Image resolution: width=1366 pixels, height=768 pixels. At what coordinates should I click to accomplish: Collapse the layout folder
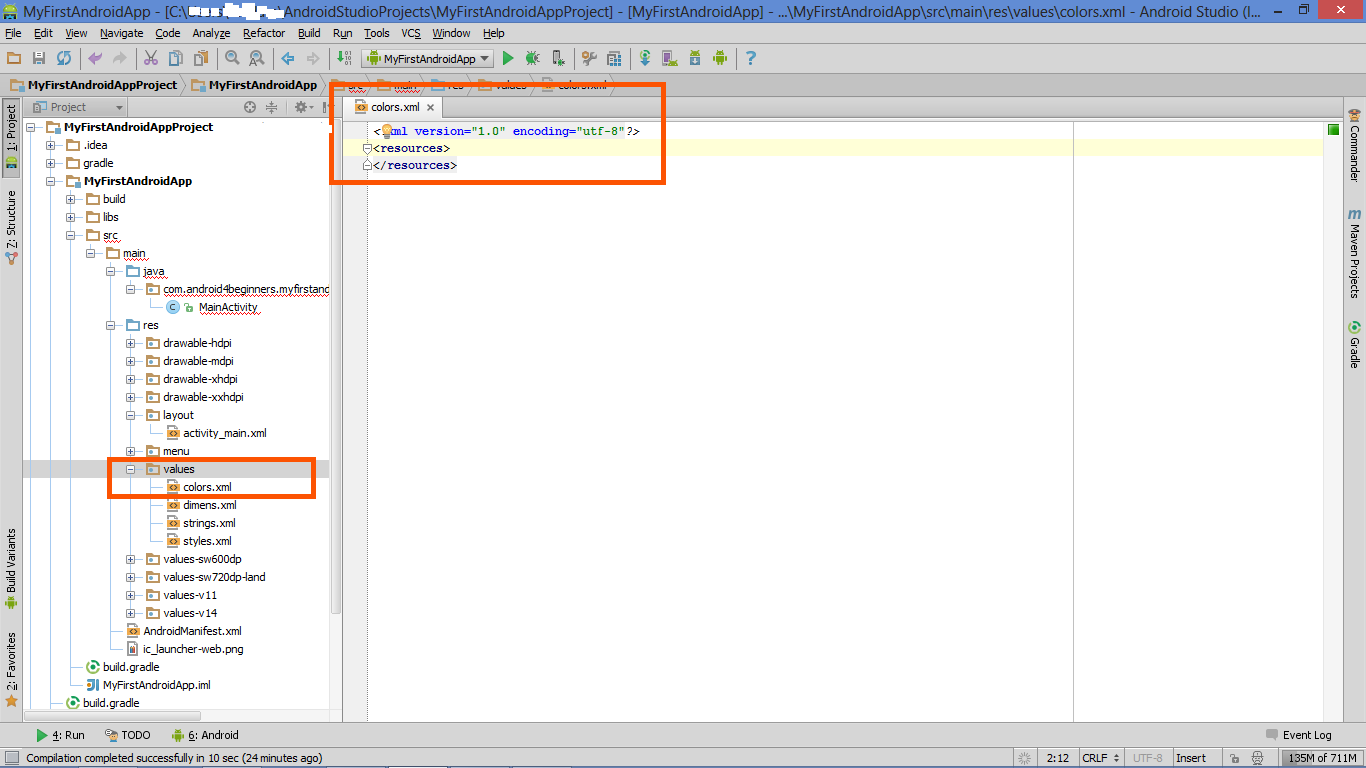coord(131,415)
